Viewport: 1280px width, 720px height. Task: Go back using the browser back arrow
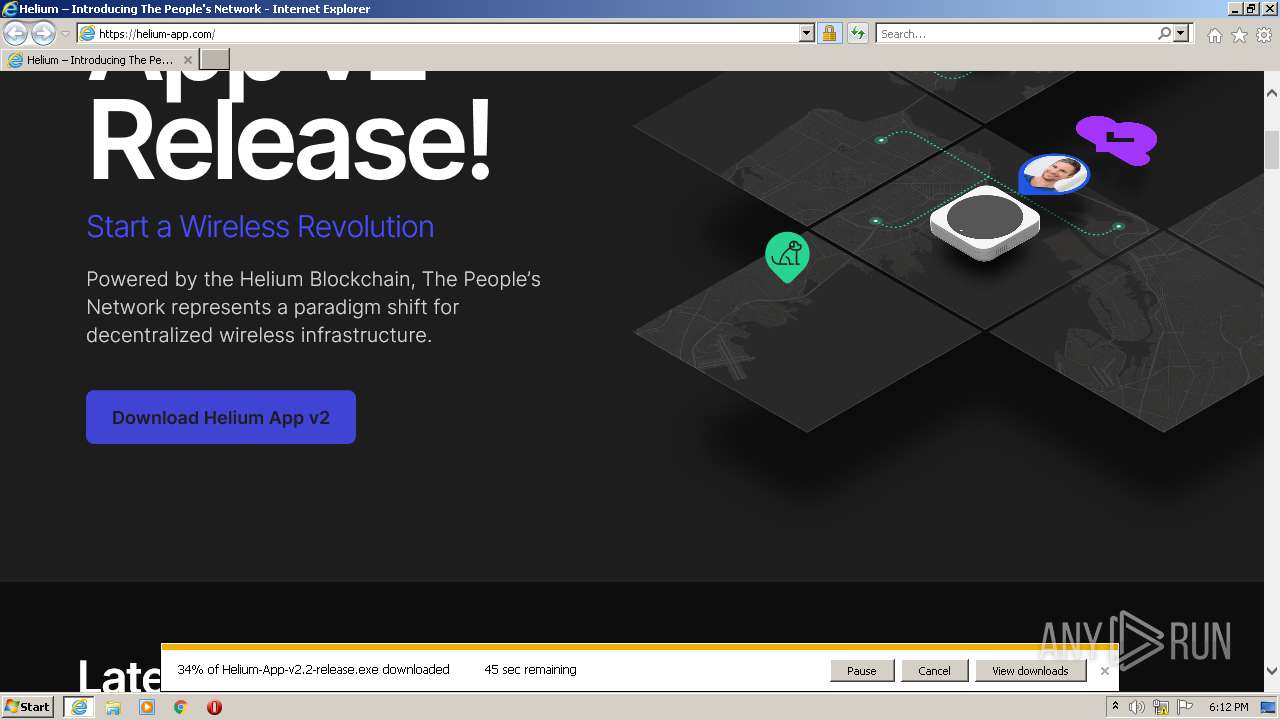pos(15,34)
